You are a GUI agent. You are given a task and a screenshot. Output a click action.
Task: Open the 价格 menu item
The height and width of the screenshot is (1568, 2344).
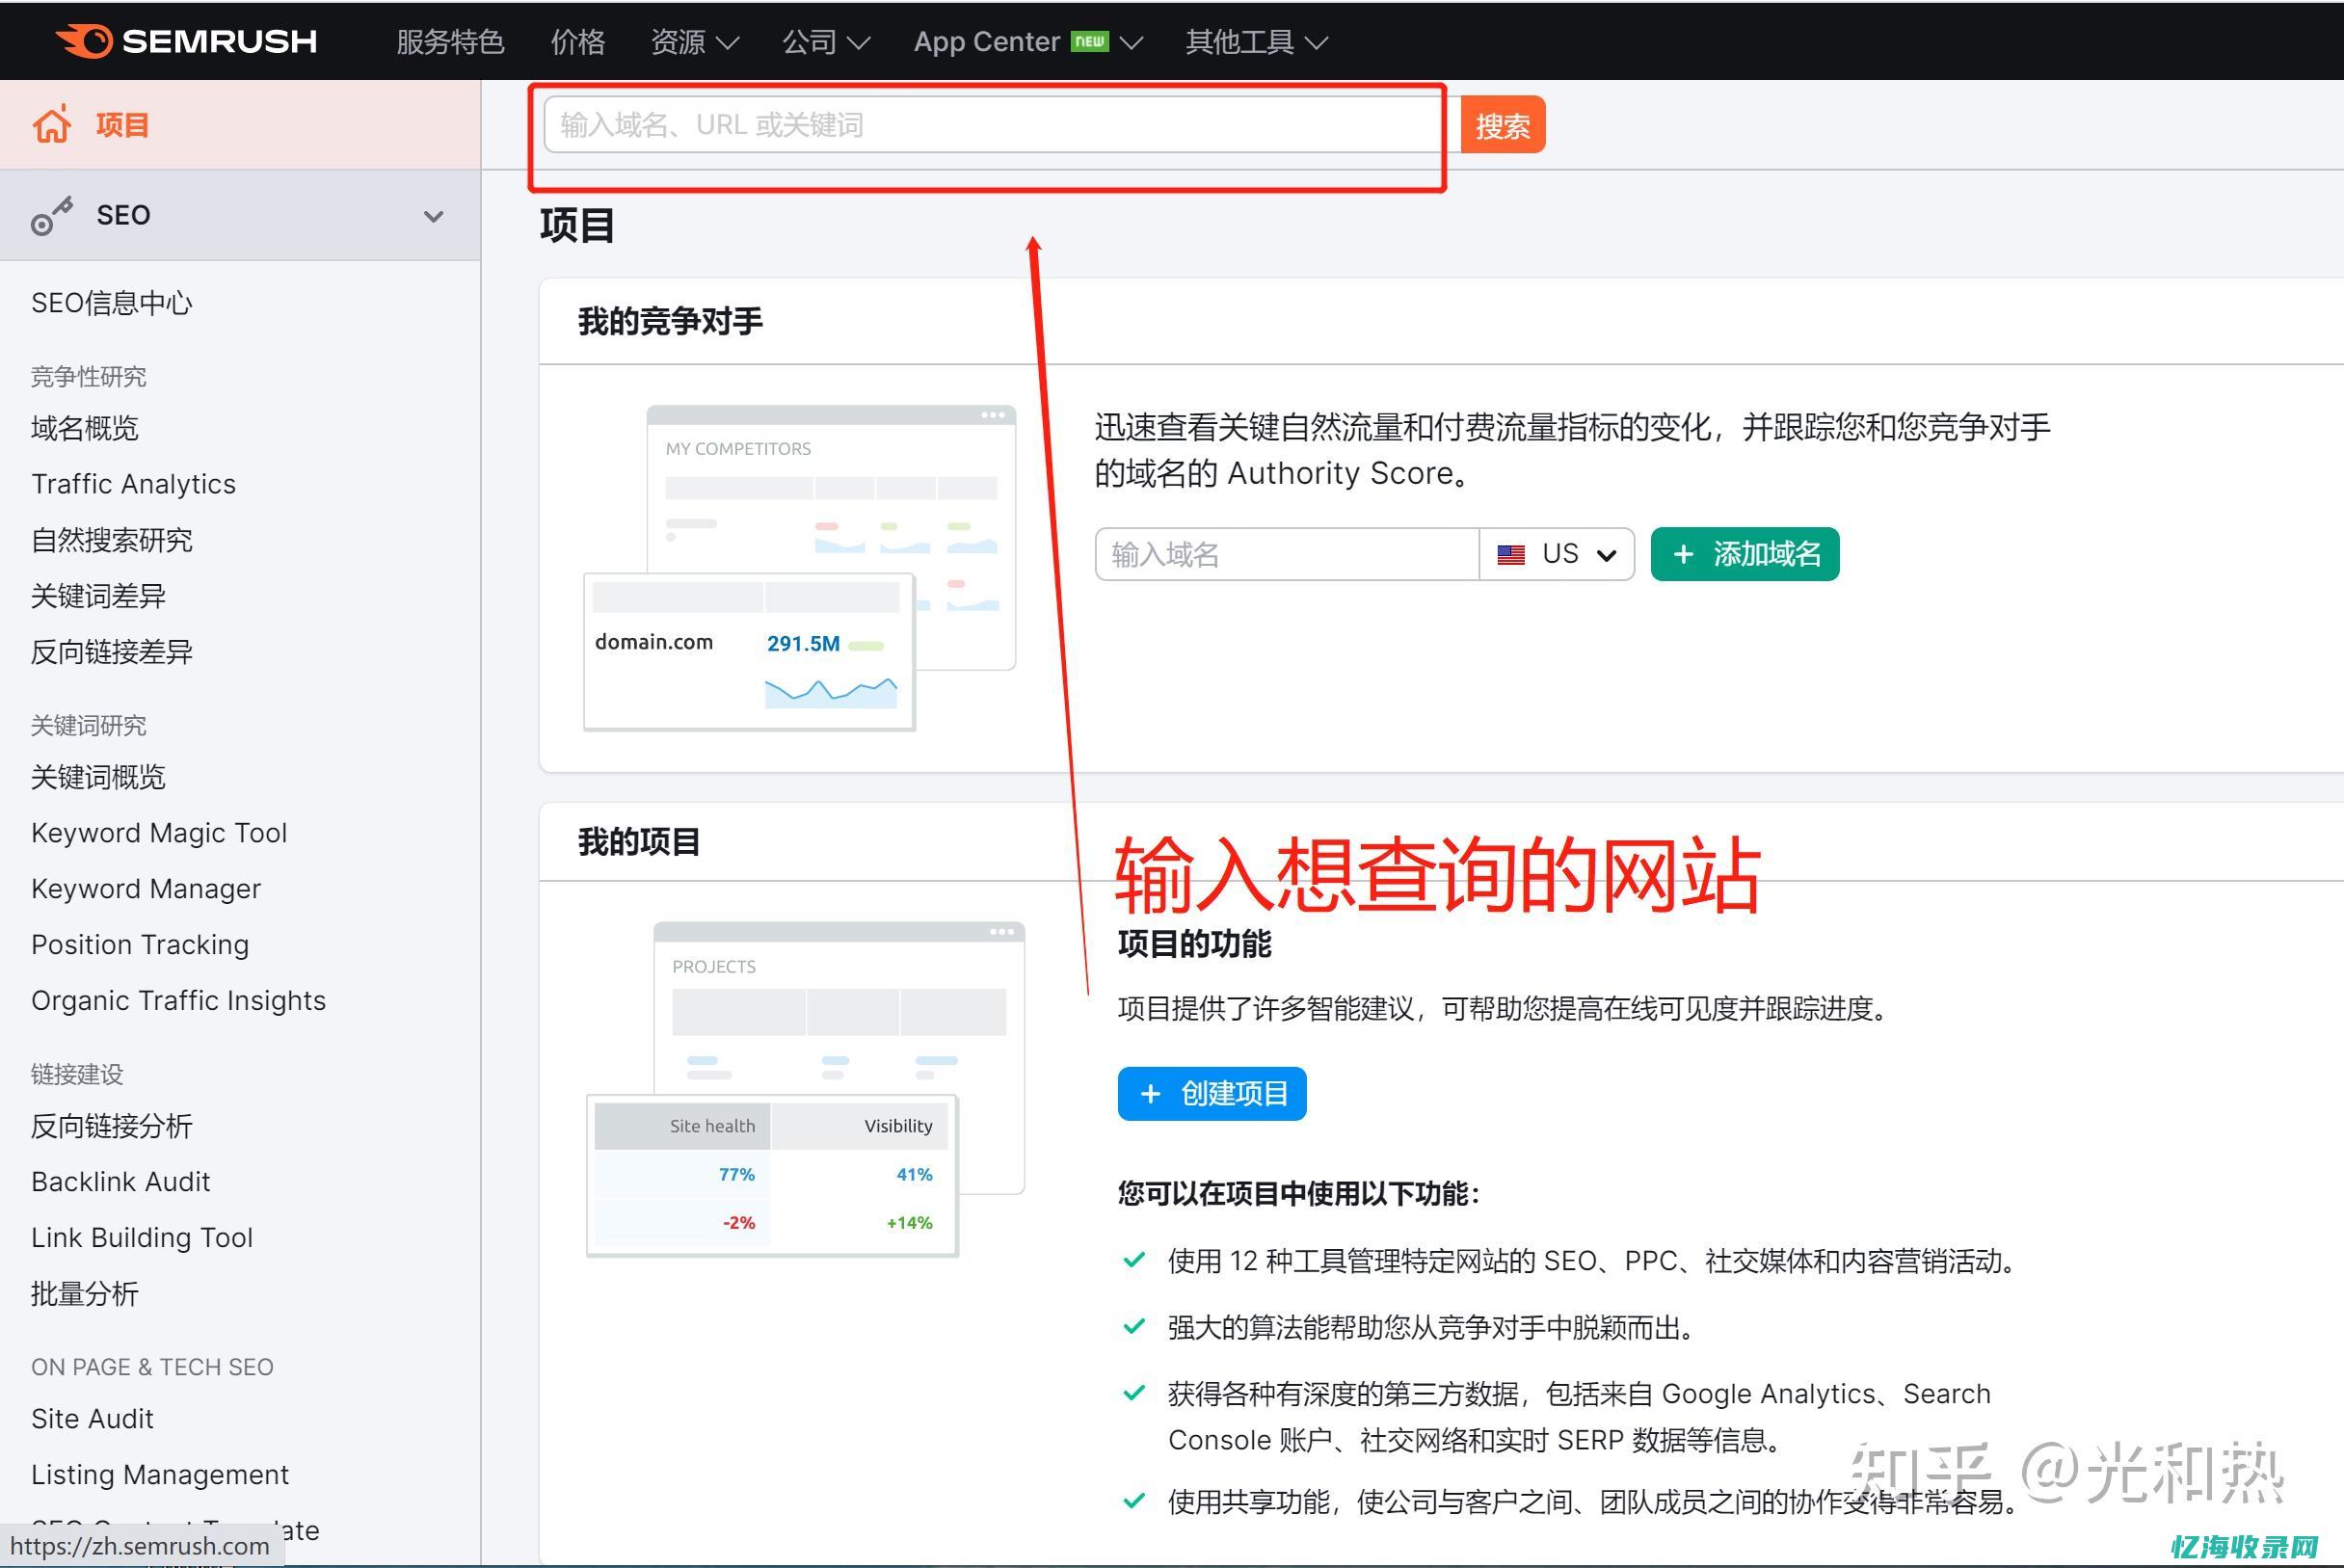pyautogui.click(x=577, y=41)
